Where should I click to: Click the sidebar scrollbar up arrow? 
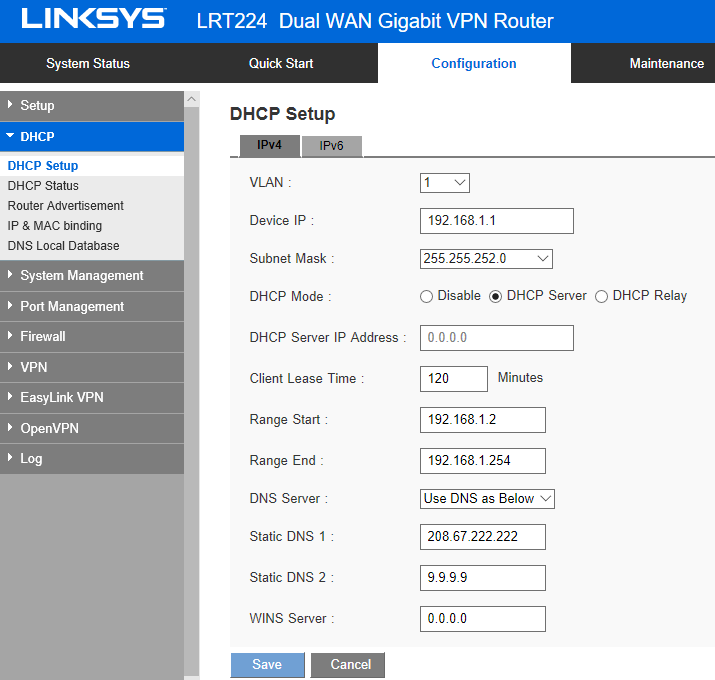(x=192, y=99)
